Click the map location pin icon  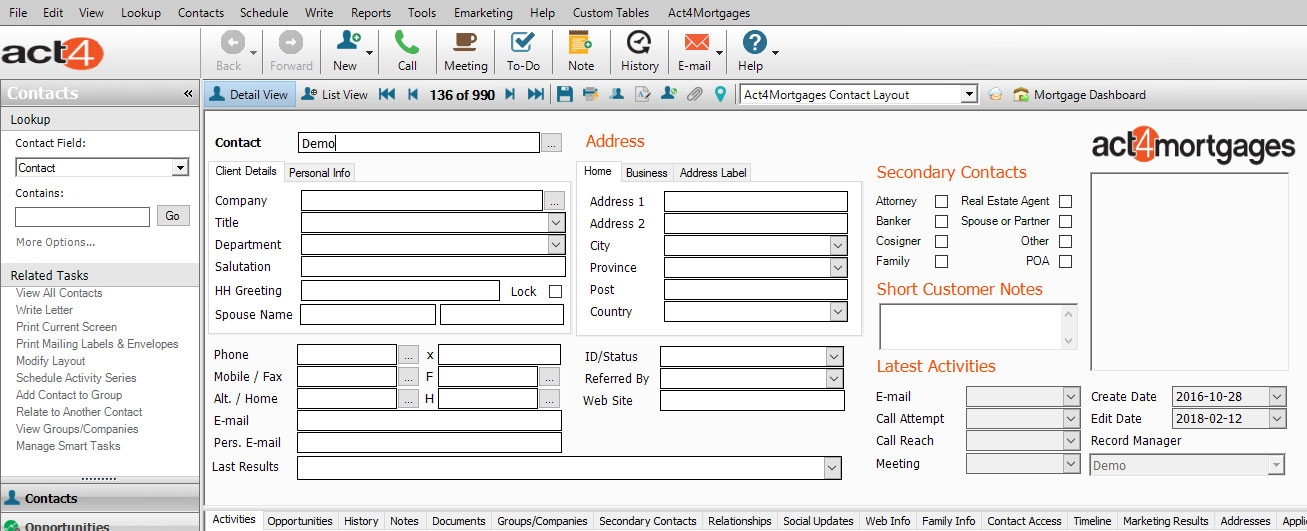(x=720, y=95)
